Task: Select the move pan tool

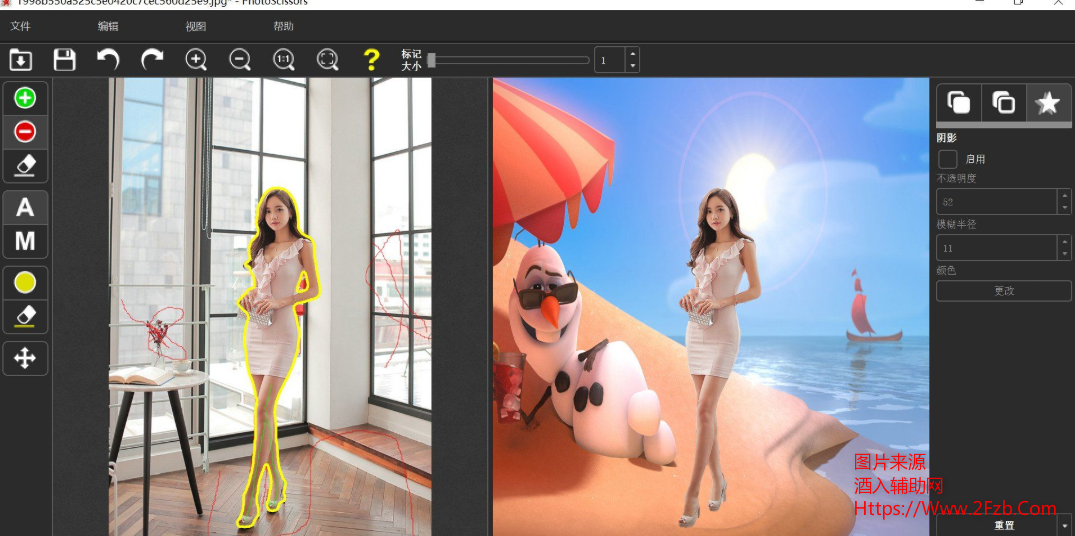Action: pyautogui.click(x=25, y=358)
